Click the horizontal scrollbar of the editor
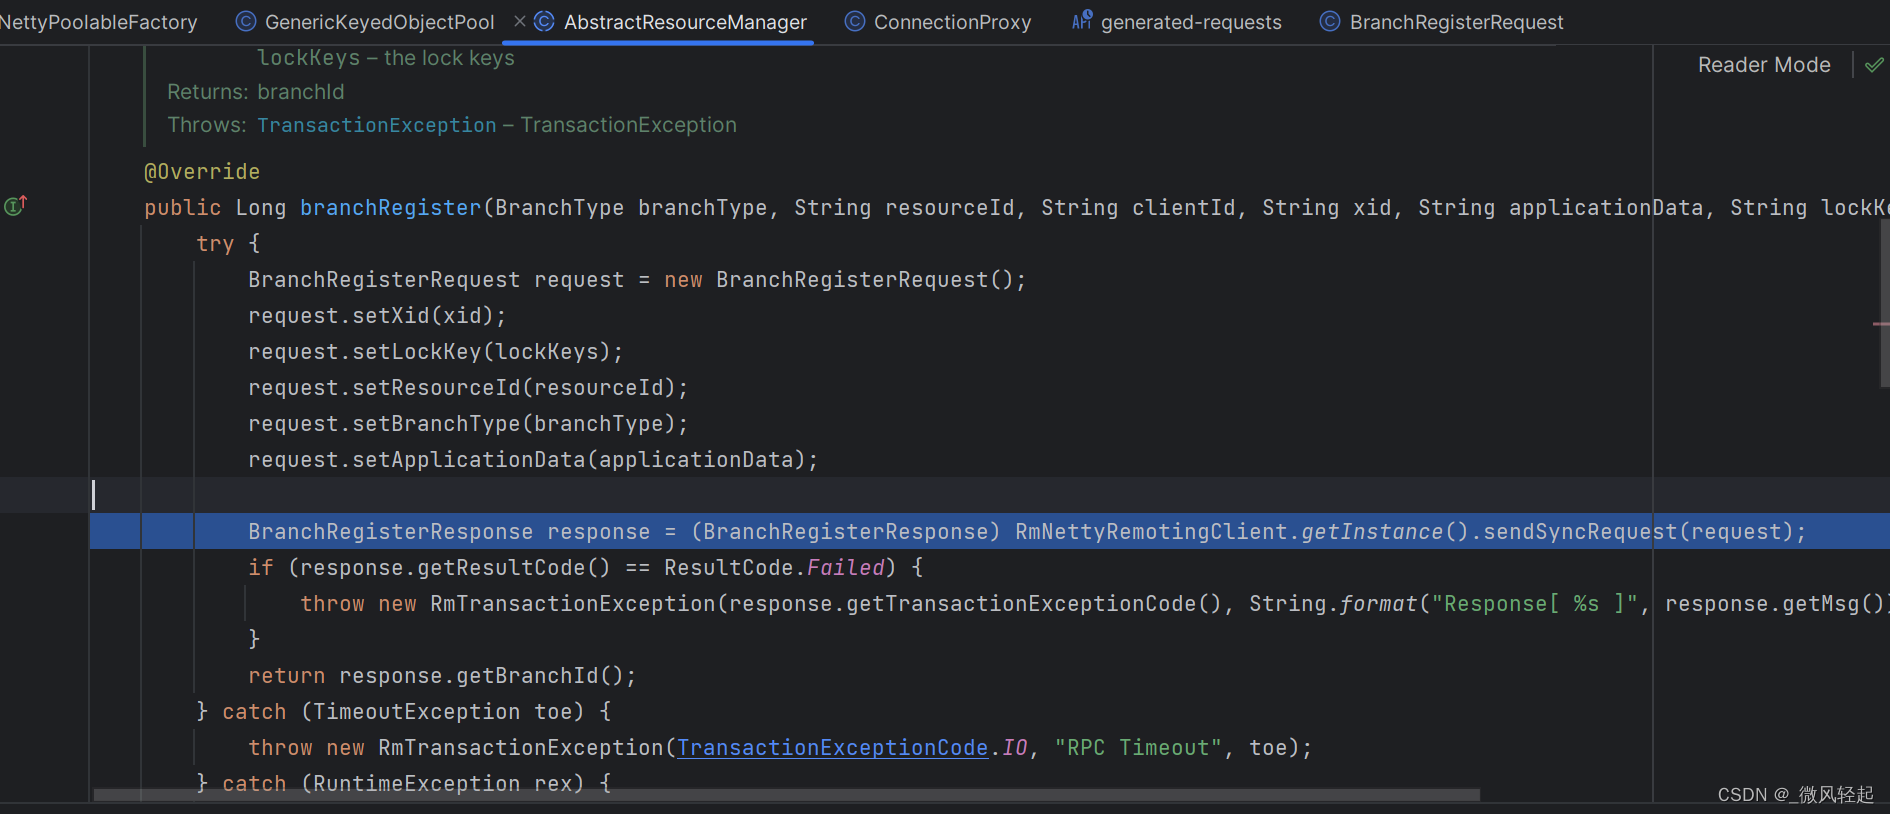 [x=786, y=795]
